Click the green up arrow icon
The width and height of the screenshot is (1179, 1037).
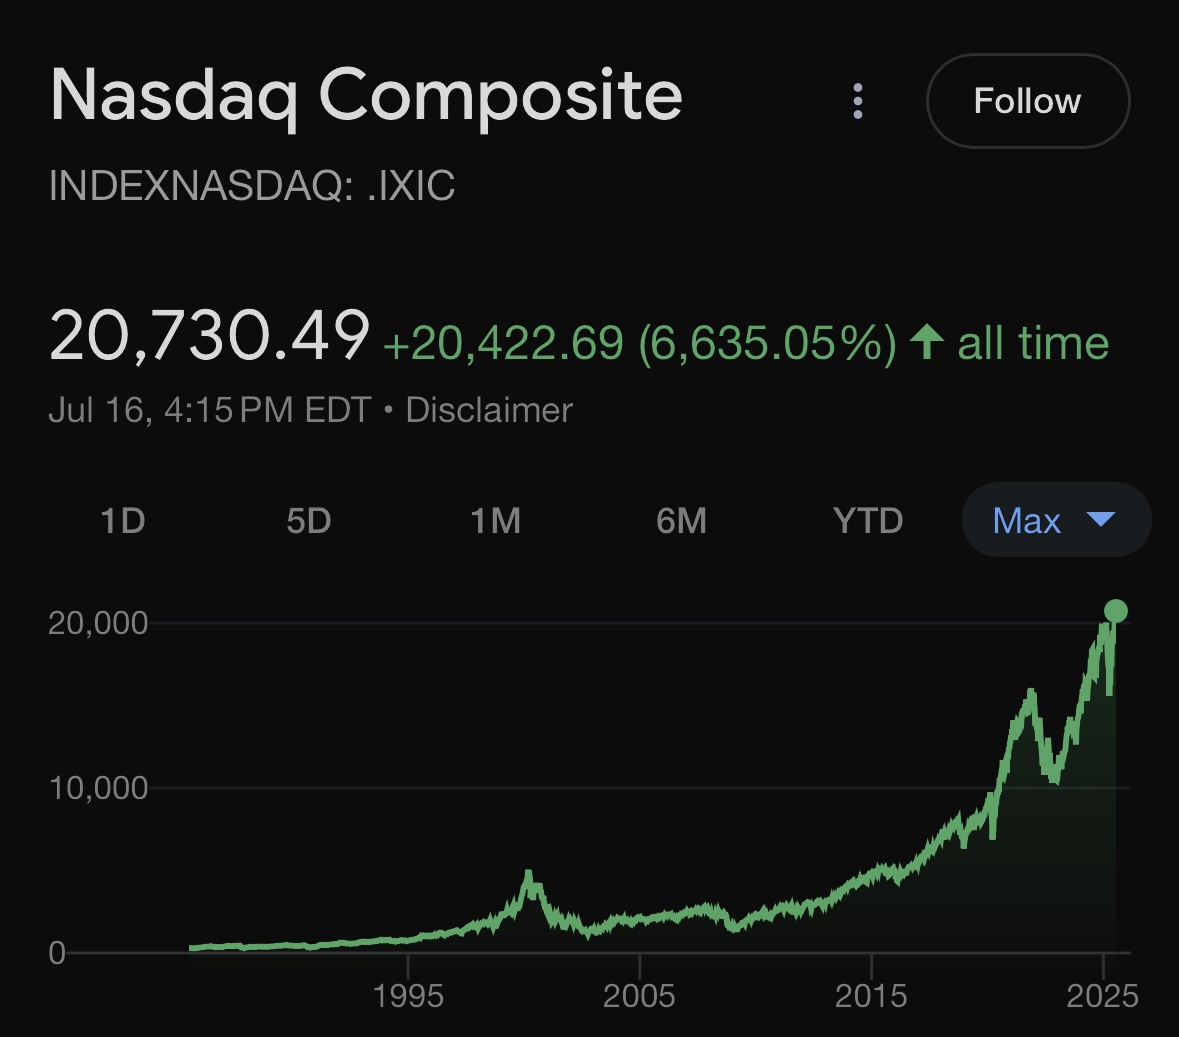926,341
